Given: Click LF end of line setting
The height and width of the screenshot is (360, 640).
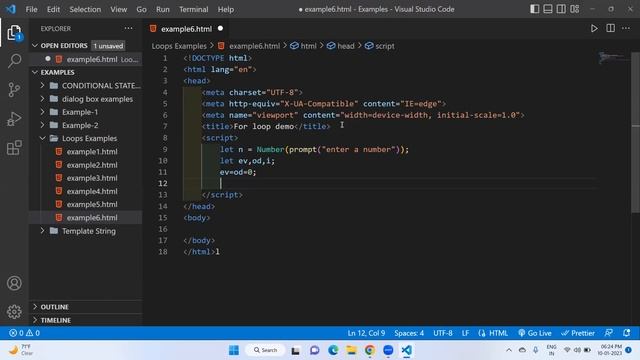Looking at the screenshot, I should point(465,333).
